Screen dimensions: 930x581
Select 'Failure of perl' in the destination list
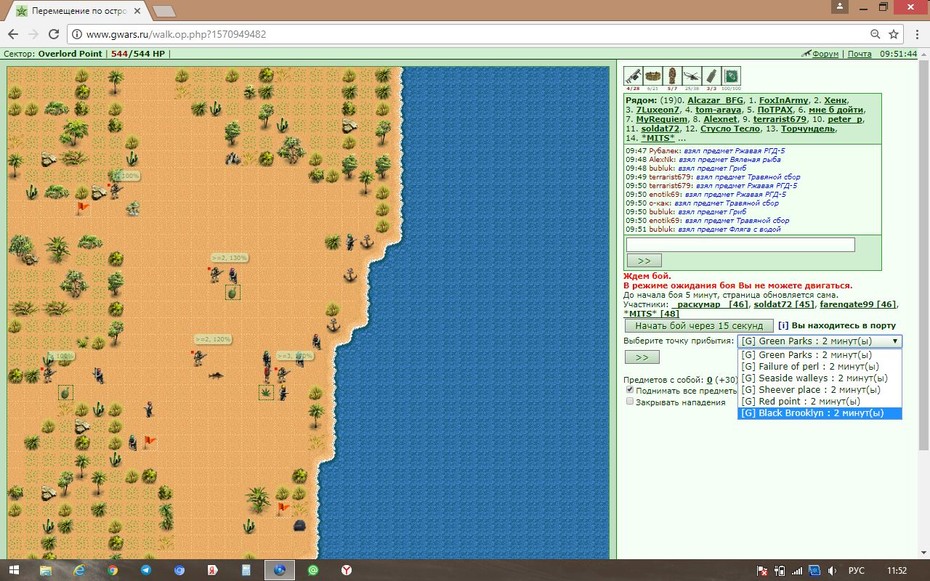coord(820,366)
